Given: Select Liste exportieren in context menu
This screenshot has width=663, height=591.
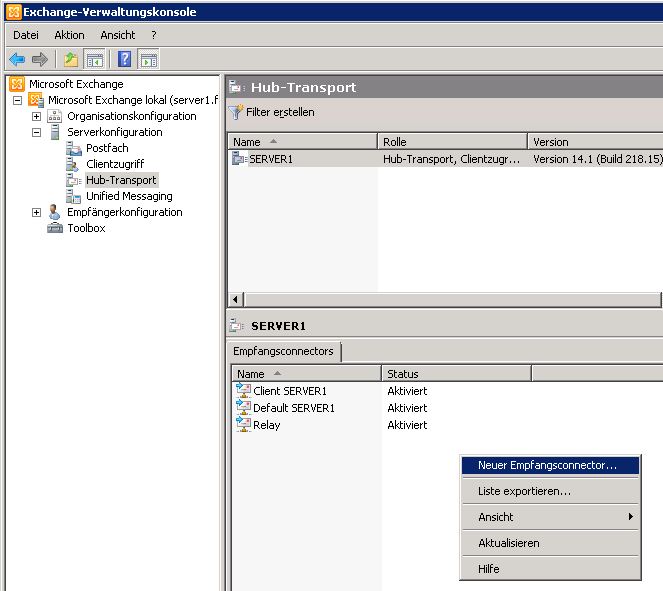Looking at the screenshot, I should click(524, 491).
